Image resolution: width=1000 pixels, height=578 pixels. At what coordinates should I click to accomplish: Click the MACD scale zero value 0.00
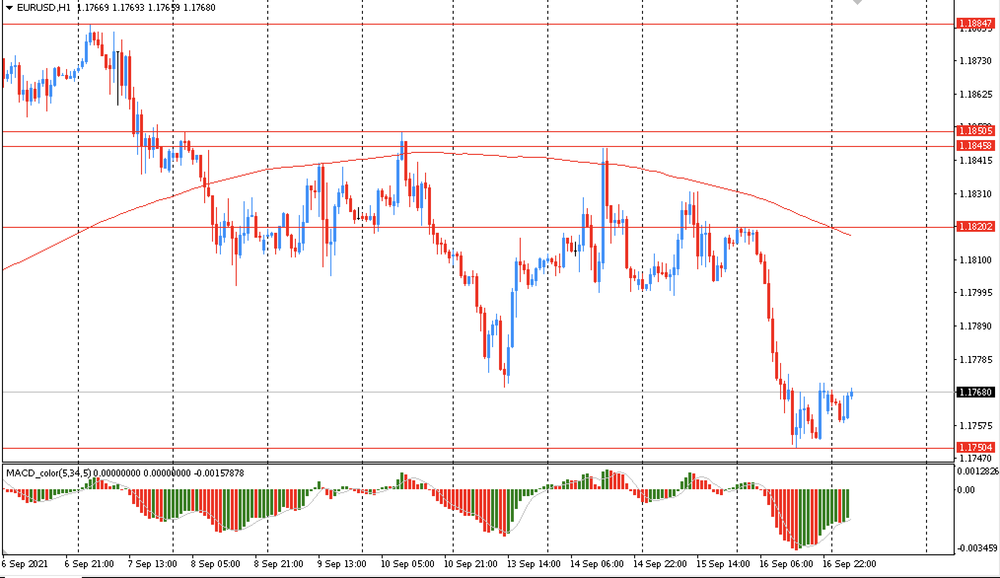[967, 490]
